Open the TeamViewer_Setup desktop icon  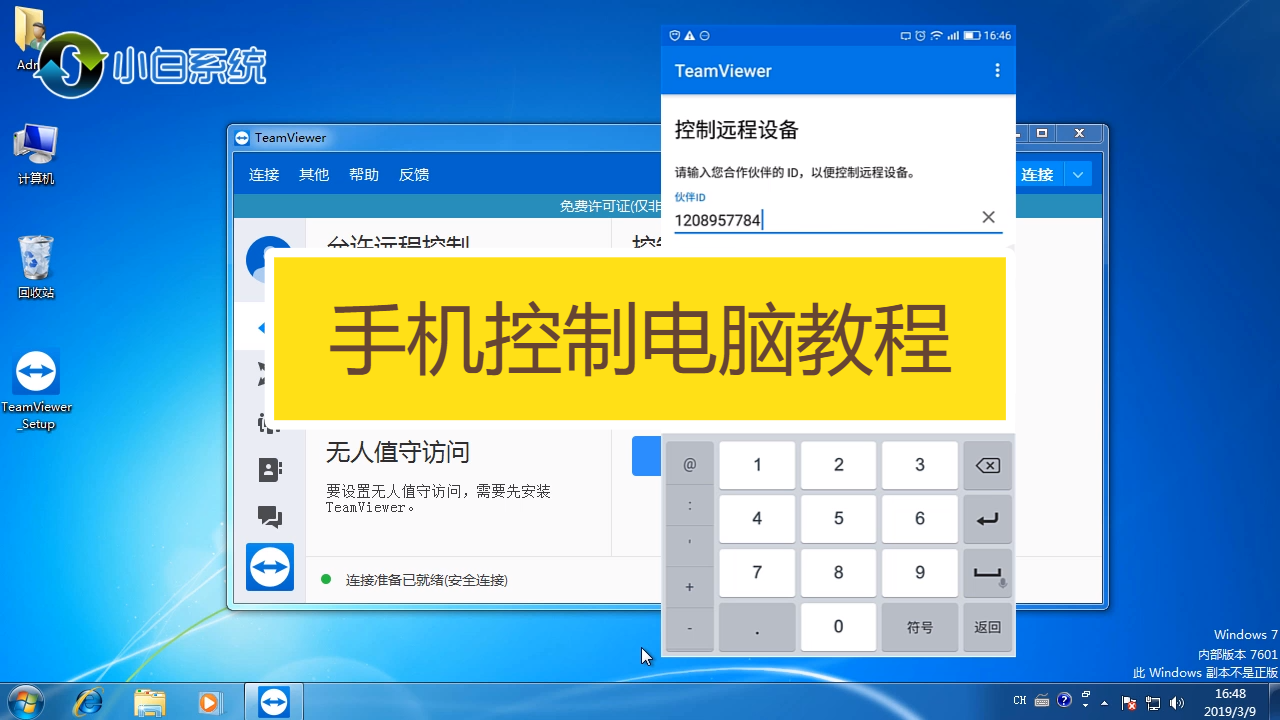pyautogui.click(x=36, y=389)
